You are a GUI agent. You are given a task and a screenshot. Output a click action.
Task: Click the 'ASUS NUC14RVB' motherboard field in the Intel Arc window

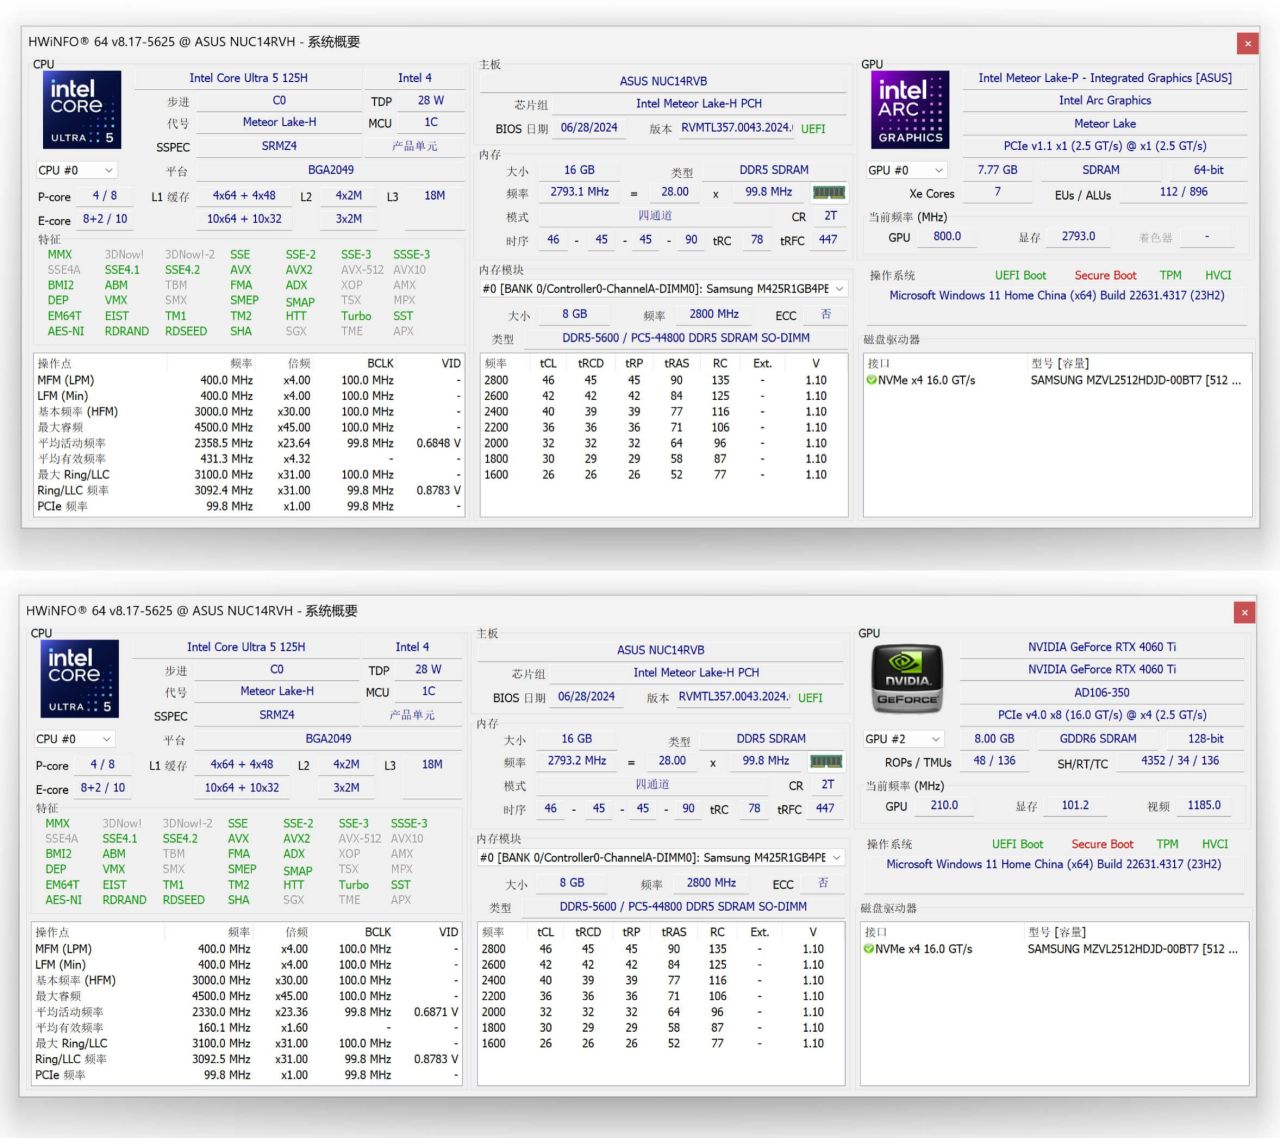663,81
